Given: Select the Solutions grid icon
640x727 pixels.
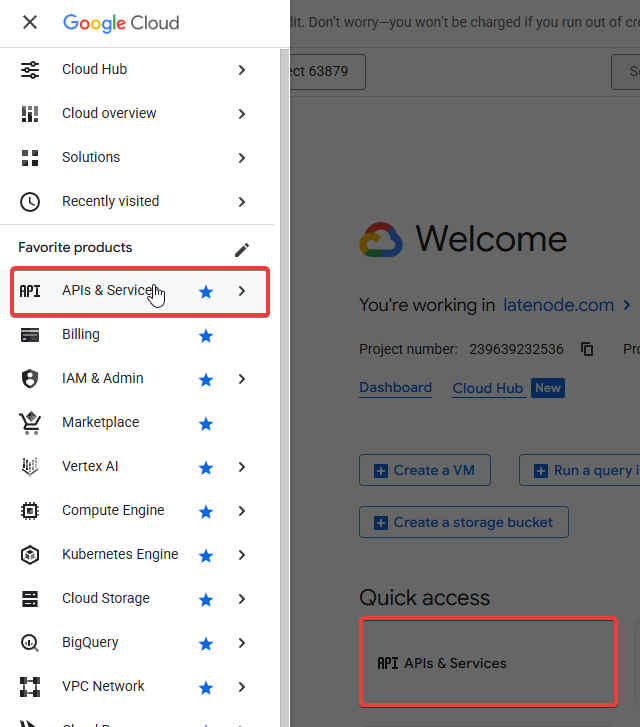Looking at the screenshot, I should tap(30, 158).
